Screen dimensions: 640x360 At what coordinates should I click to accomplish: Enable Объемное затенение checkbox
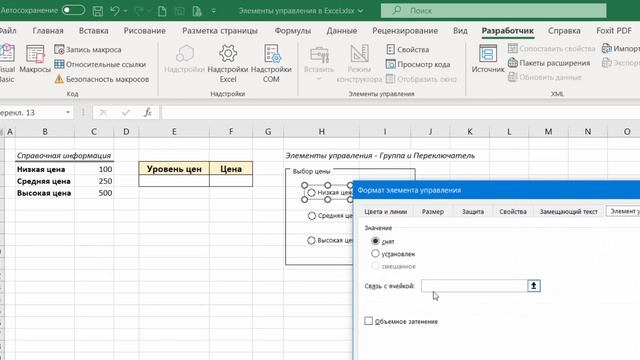tap(369, 321)
